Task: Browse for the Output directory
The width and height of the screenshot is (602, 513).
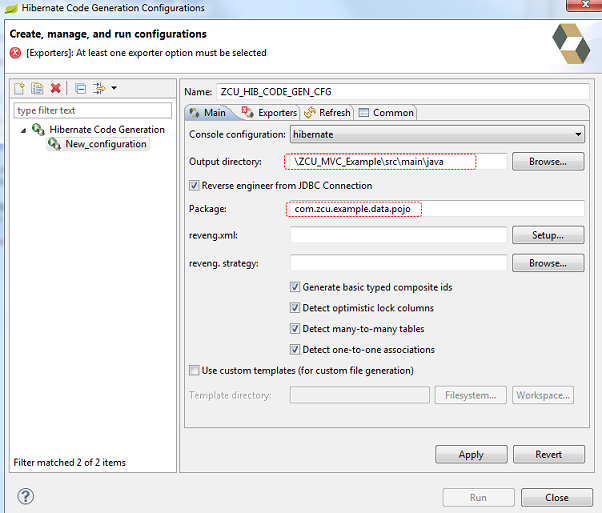Action: click(x=548, y=162)
